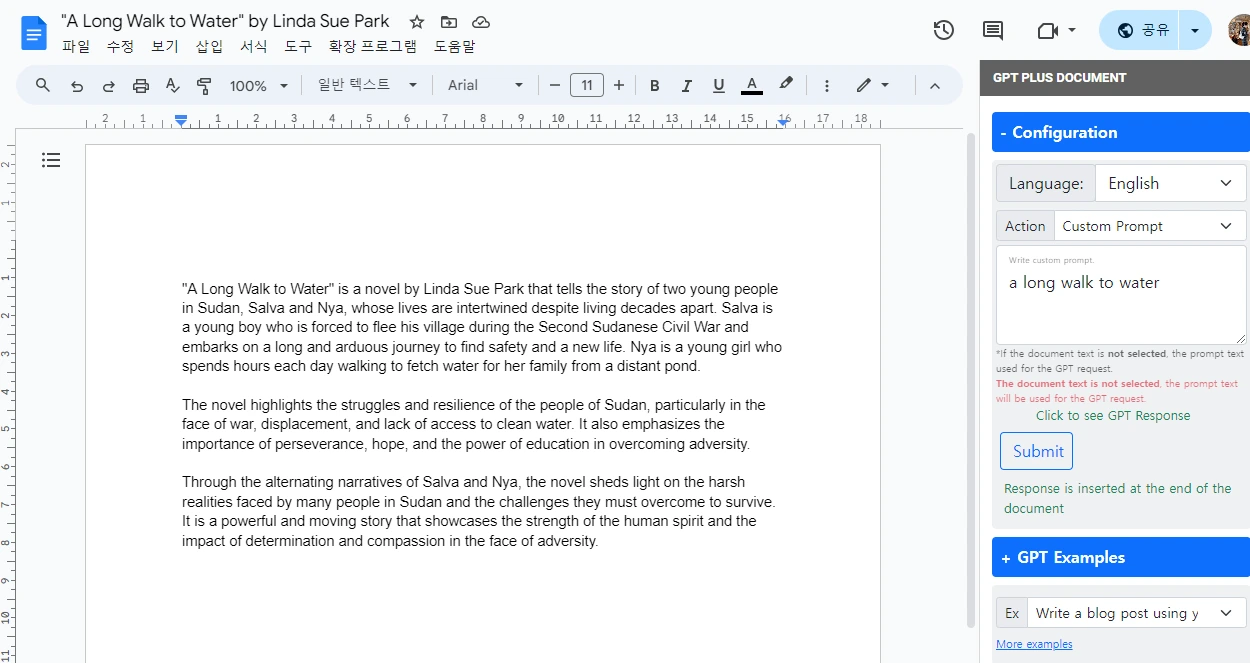This screenshot has width=1250, height=663.
Task: Open the 도구 menu
Action: click(298, 46)
